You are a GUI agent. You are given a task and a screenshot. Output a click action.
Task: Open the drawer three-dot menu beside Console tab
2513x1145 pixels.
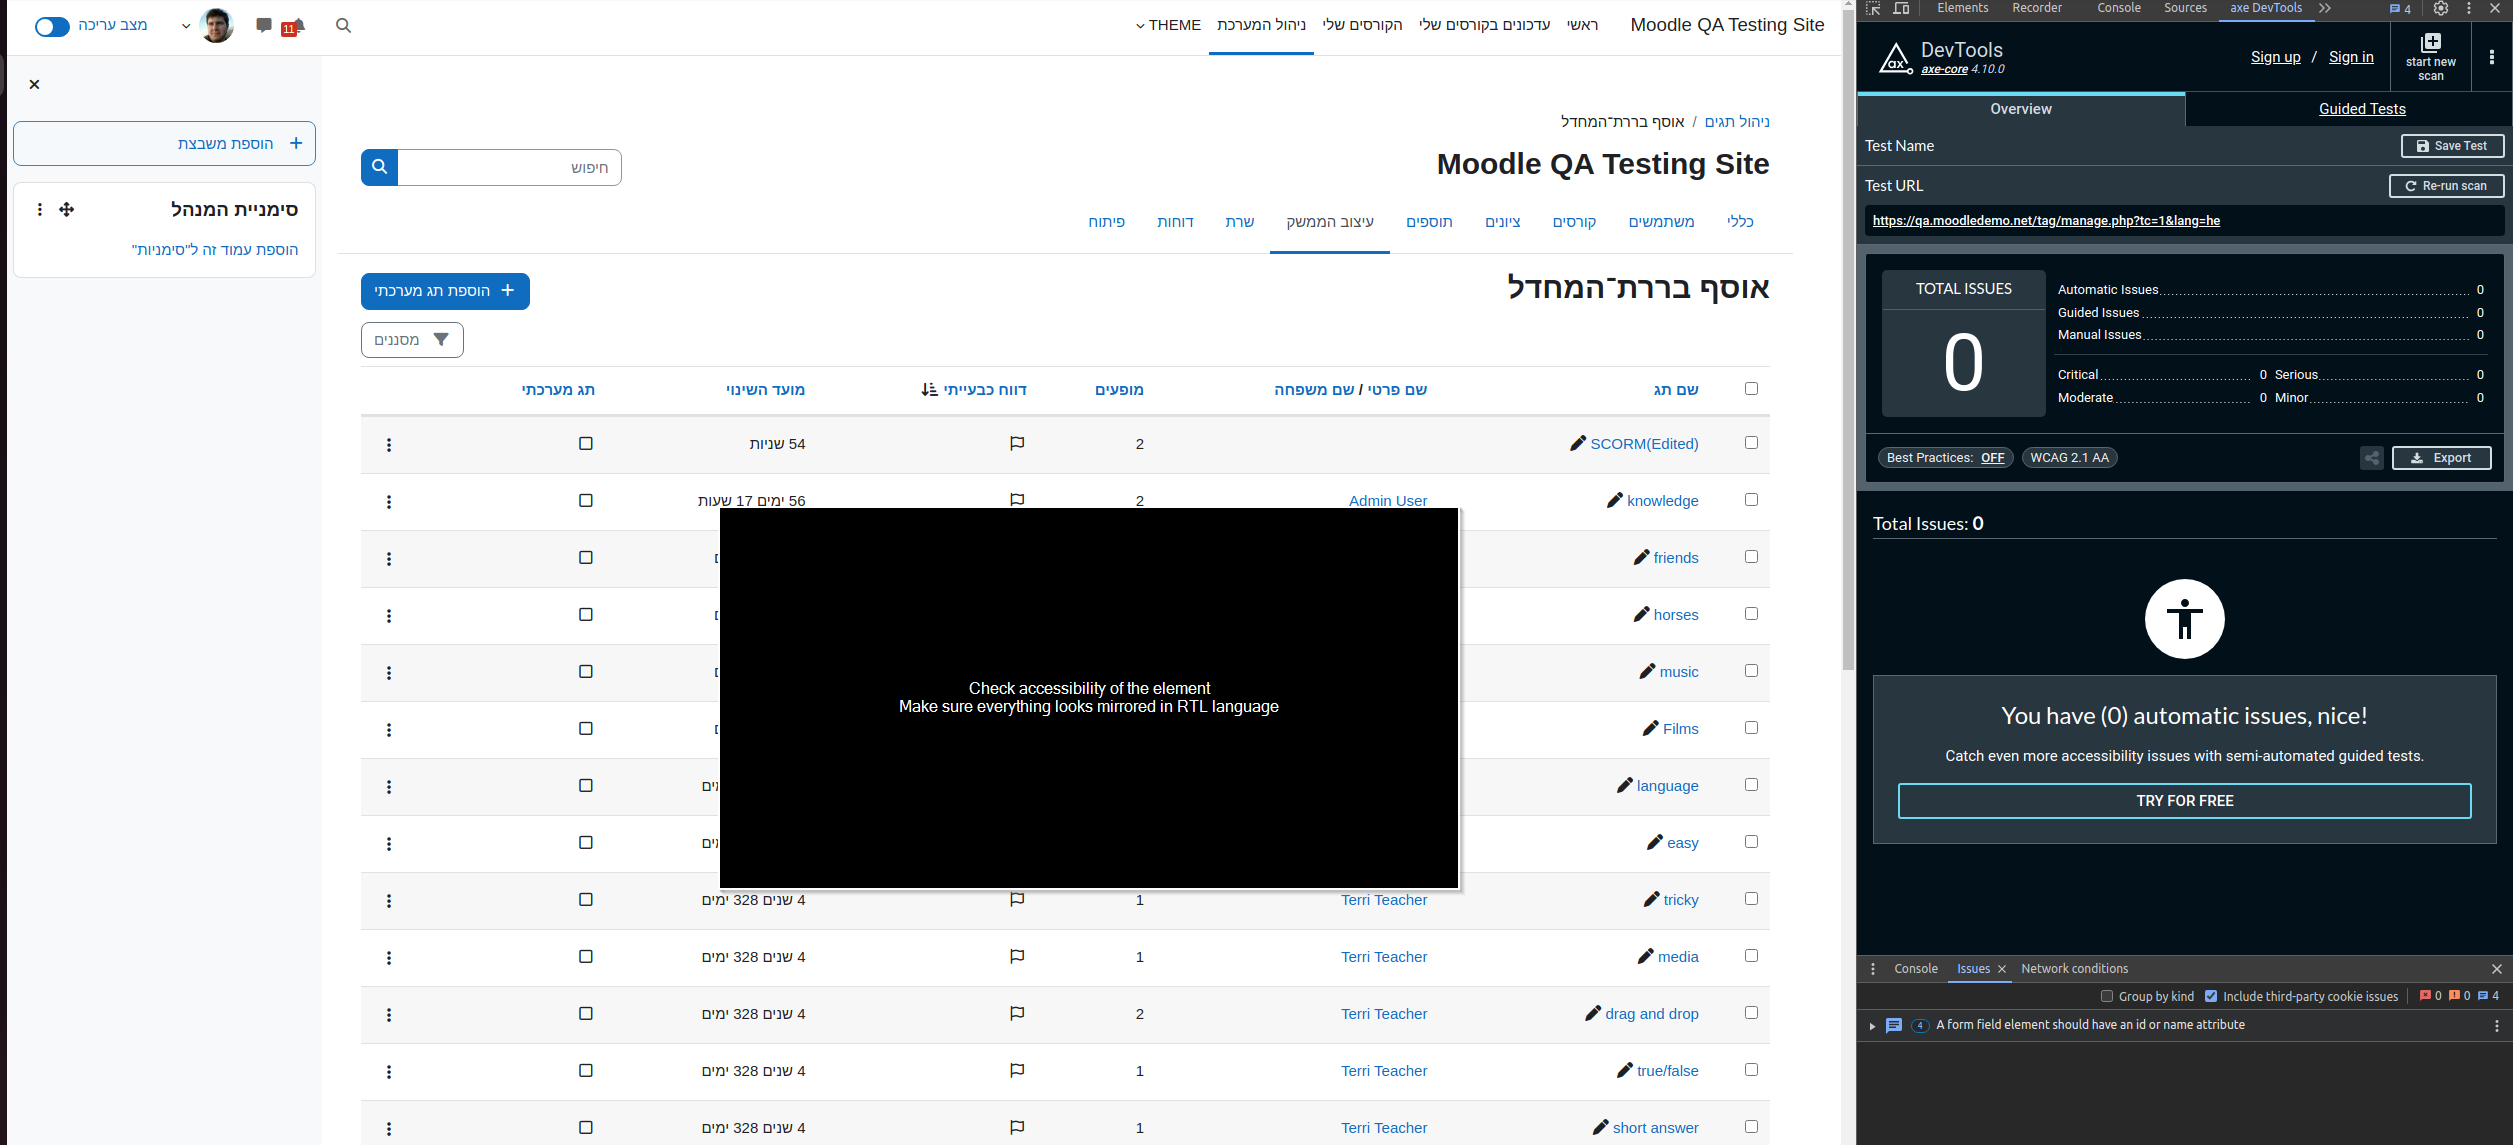click(x=1873, y=968)
